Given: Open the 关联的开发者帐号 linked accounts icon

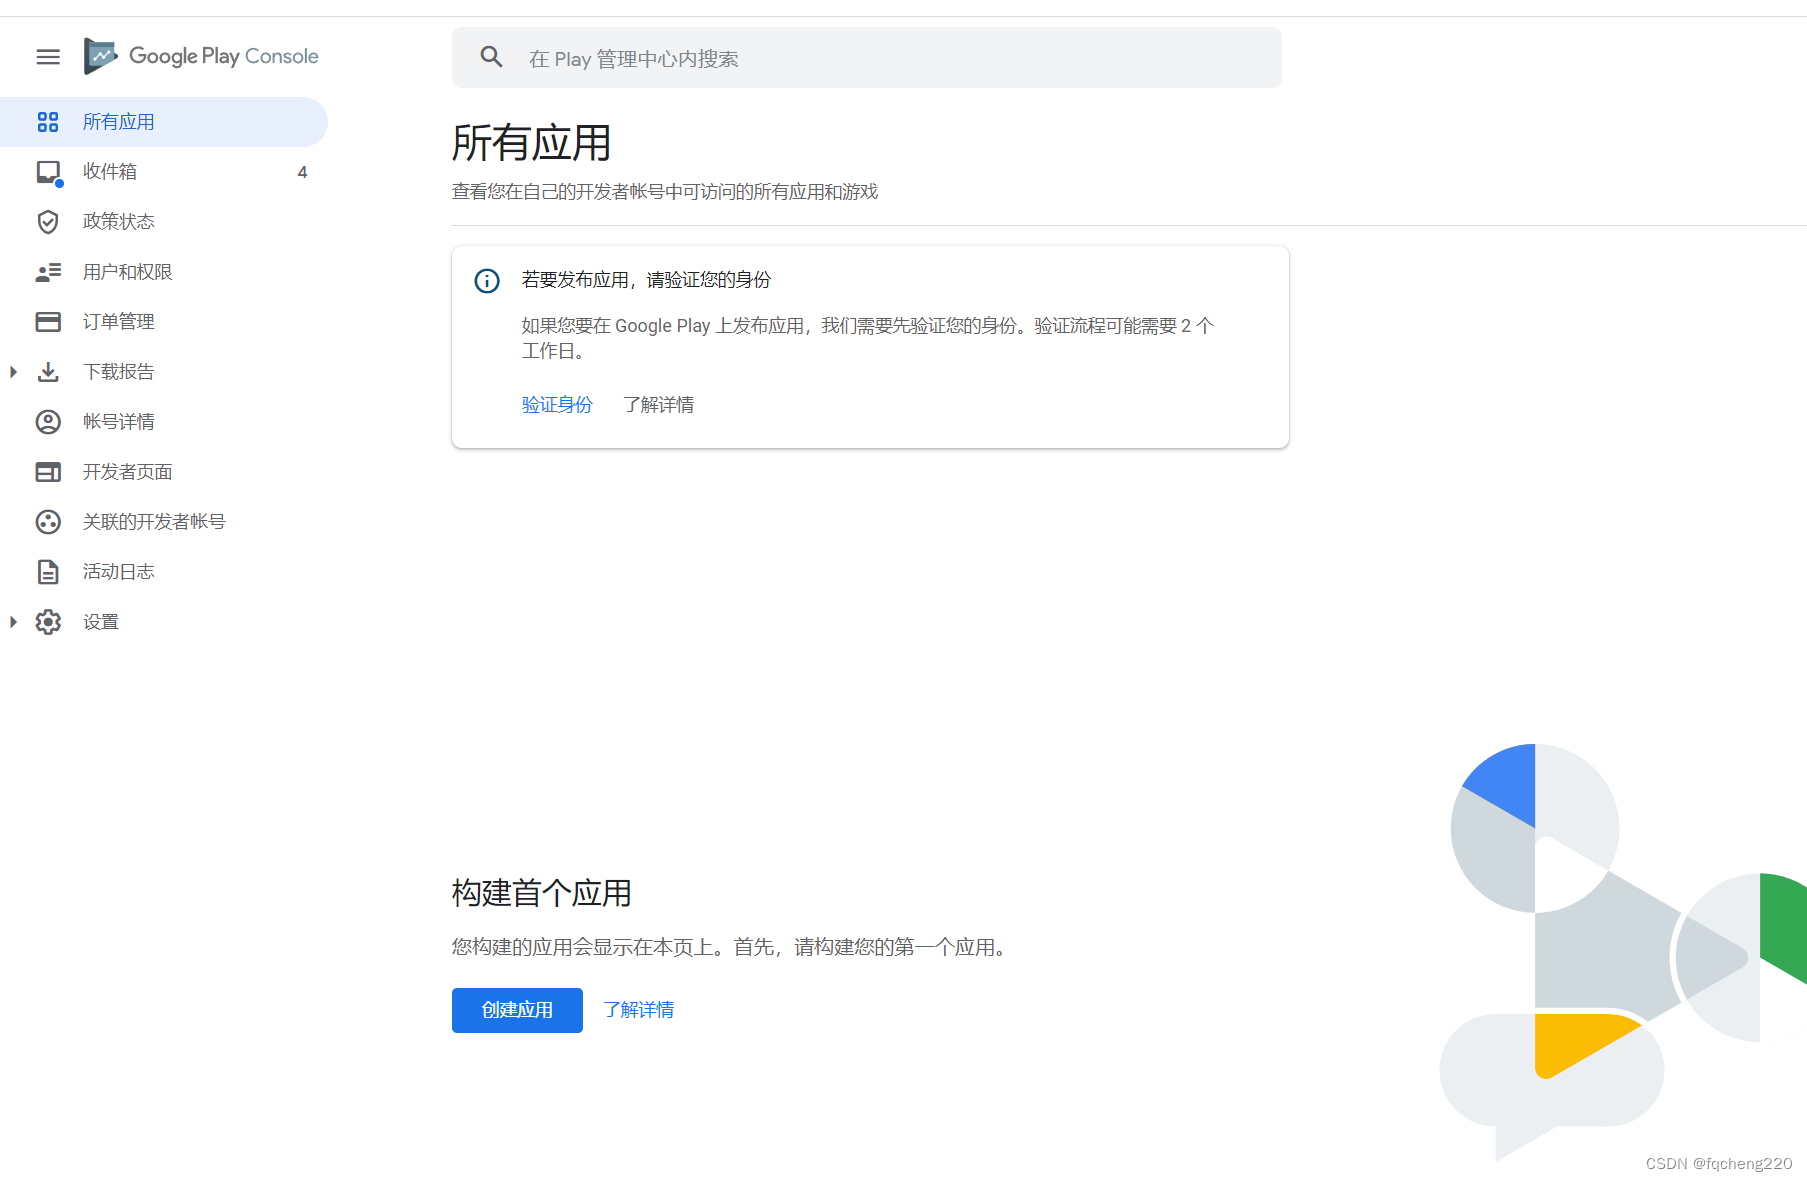Looking at the screenshot, I should 48,521.
